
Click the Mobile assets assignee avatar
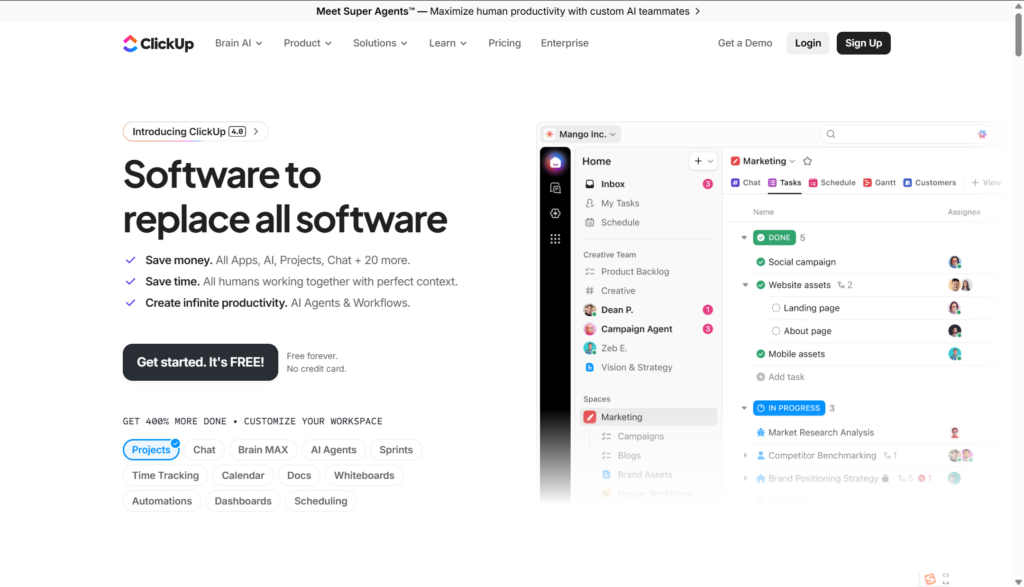(955, 354)
